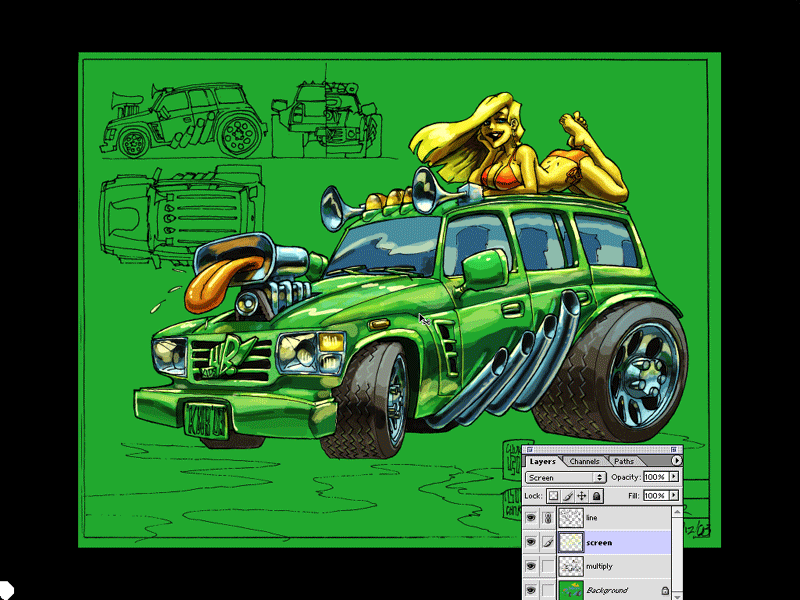Select the screen layer thumbnail
Image resolution: width=800 pixels, height=600 pixels.
571,542
